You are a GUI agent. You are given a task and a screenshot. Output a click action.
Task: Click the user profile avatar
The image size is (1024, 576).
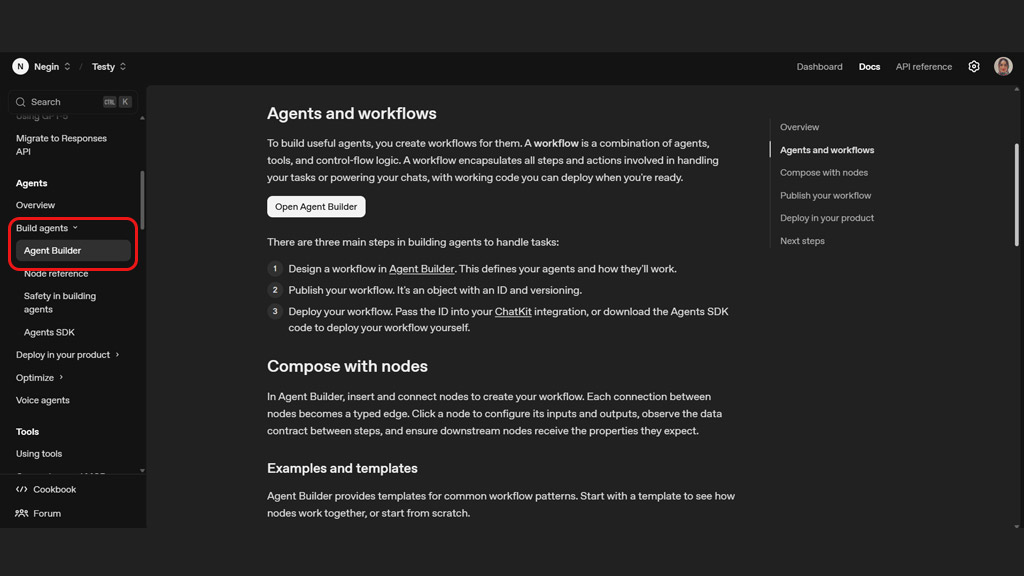coord(1003,67)
